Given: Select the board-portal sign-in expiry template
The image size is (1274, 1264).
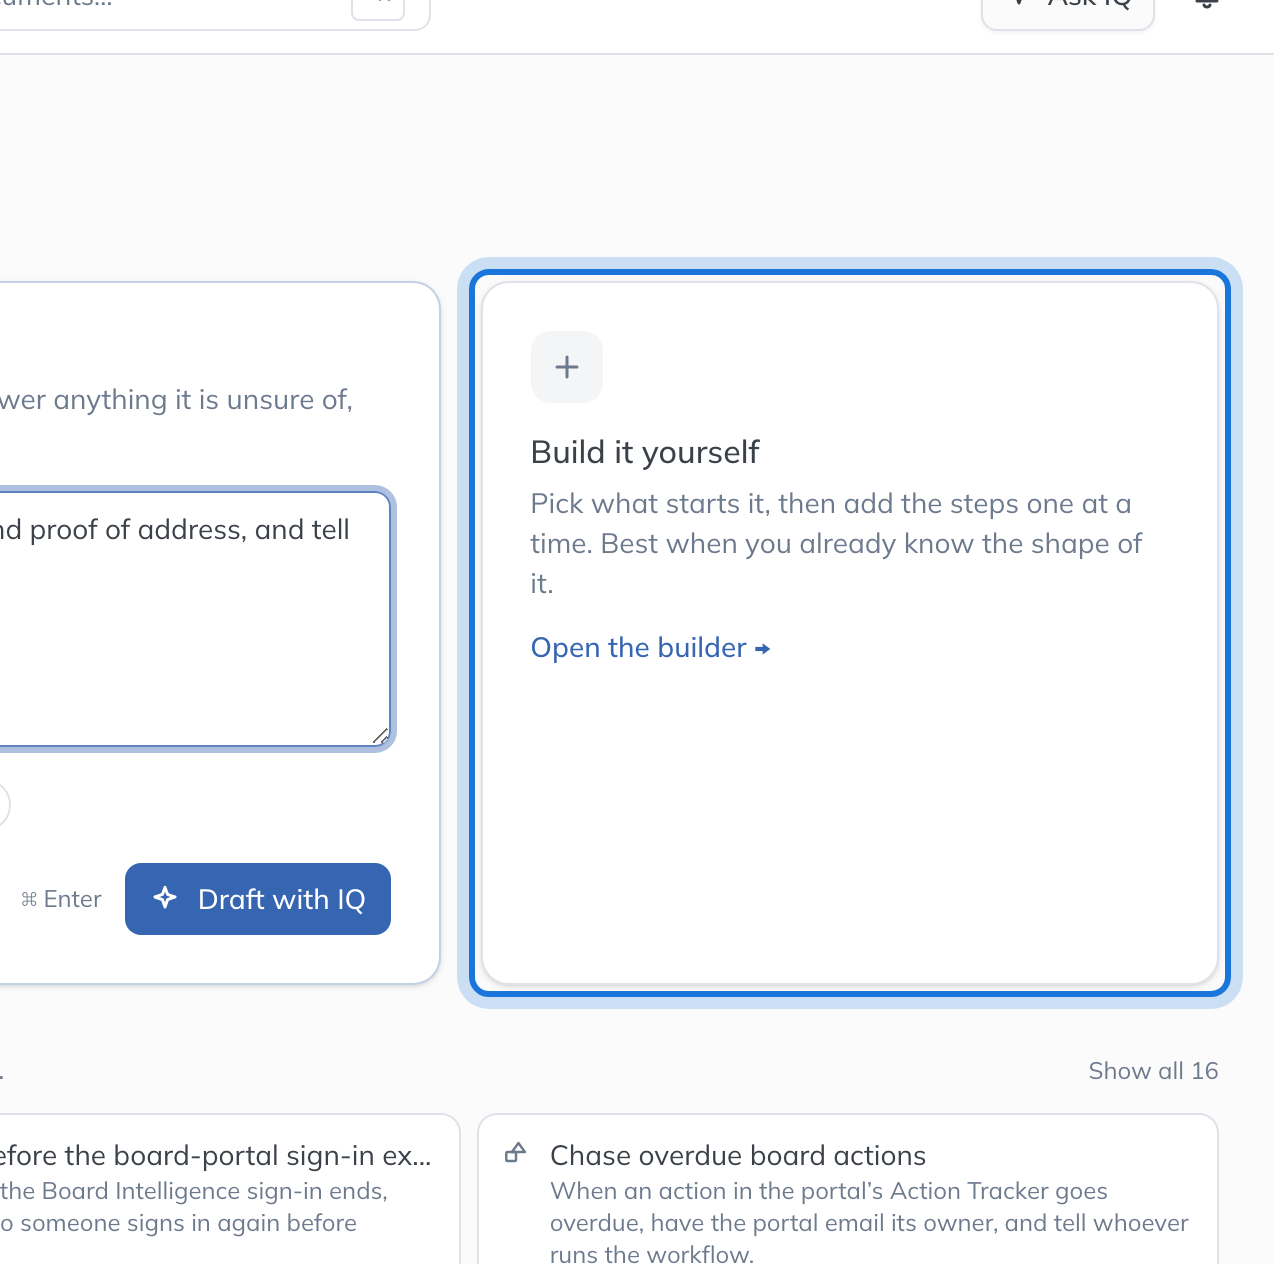Looking at the screenshot, I should 228,1189.
